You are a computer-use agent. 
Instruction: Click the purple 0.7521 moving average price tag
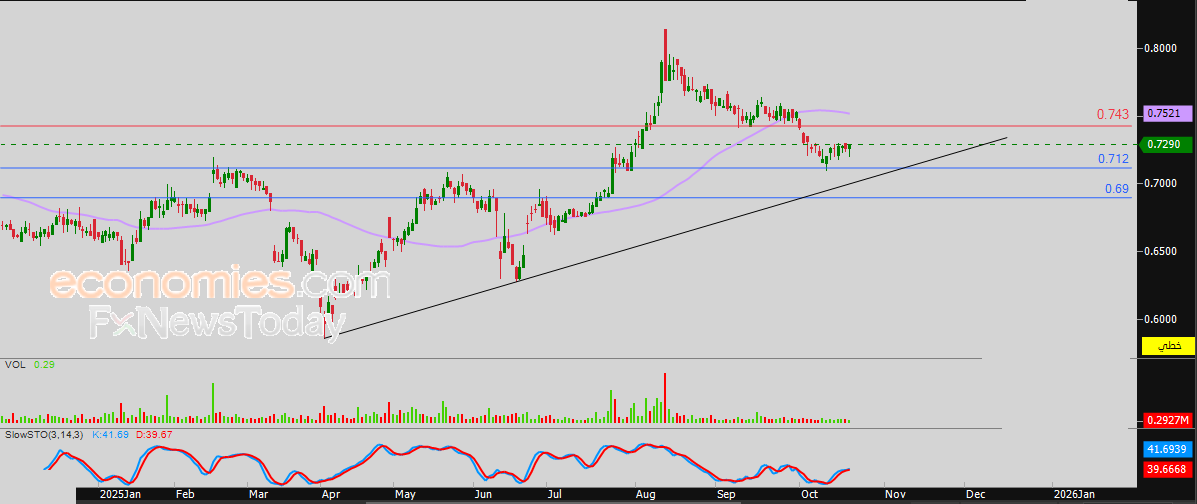coord(1164,113)
